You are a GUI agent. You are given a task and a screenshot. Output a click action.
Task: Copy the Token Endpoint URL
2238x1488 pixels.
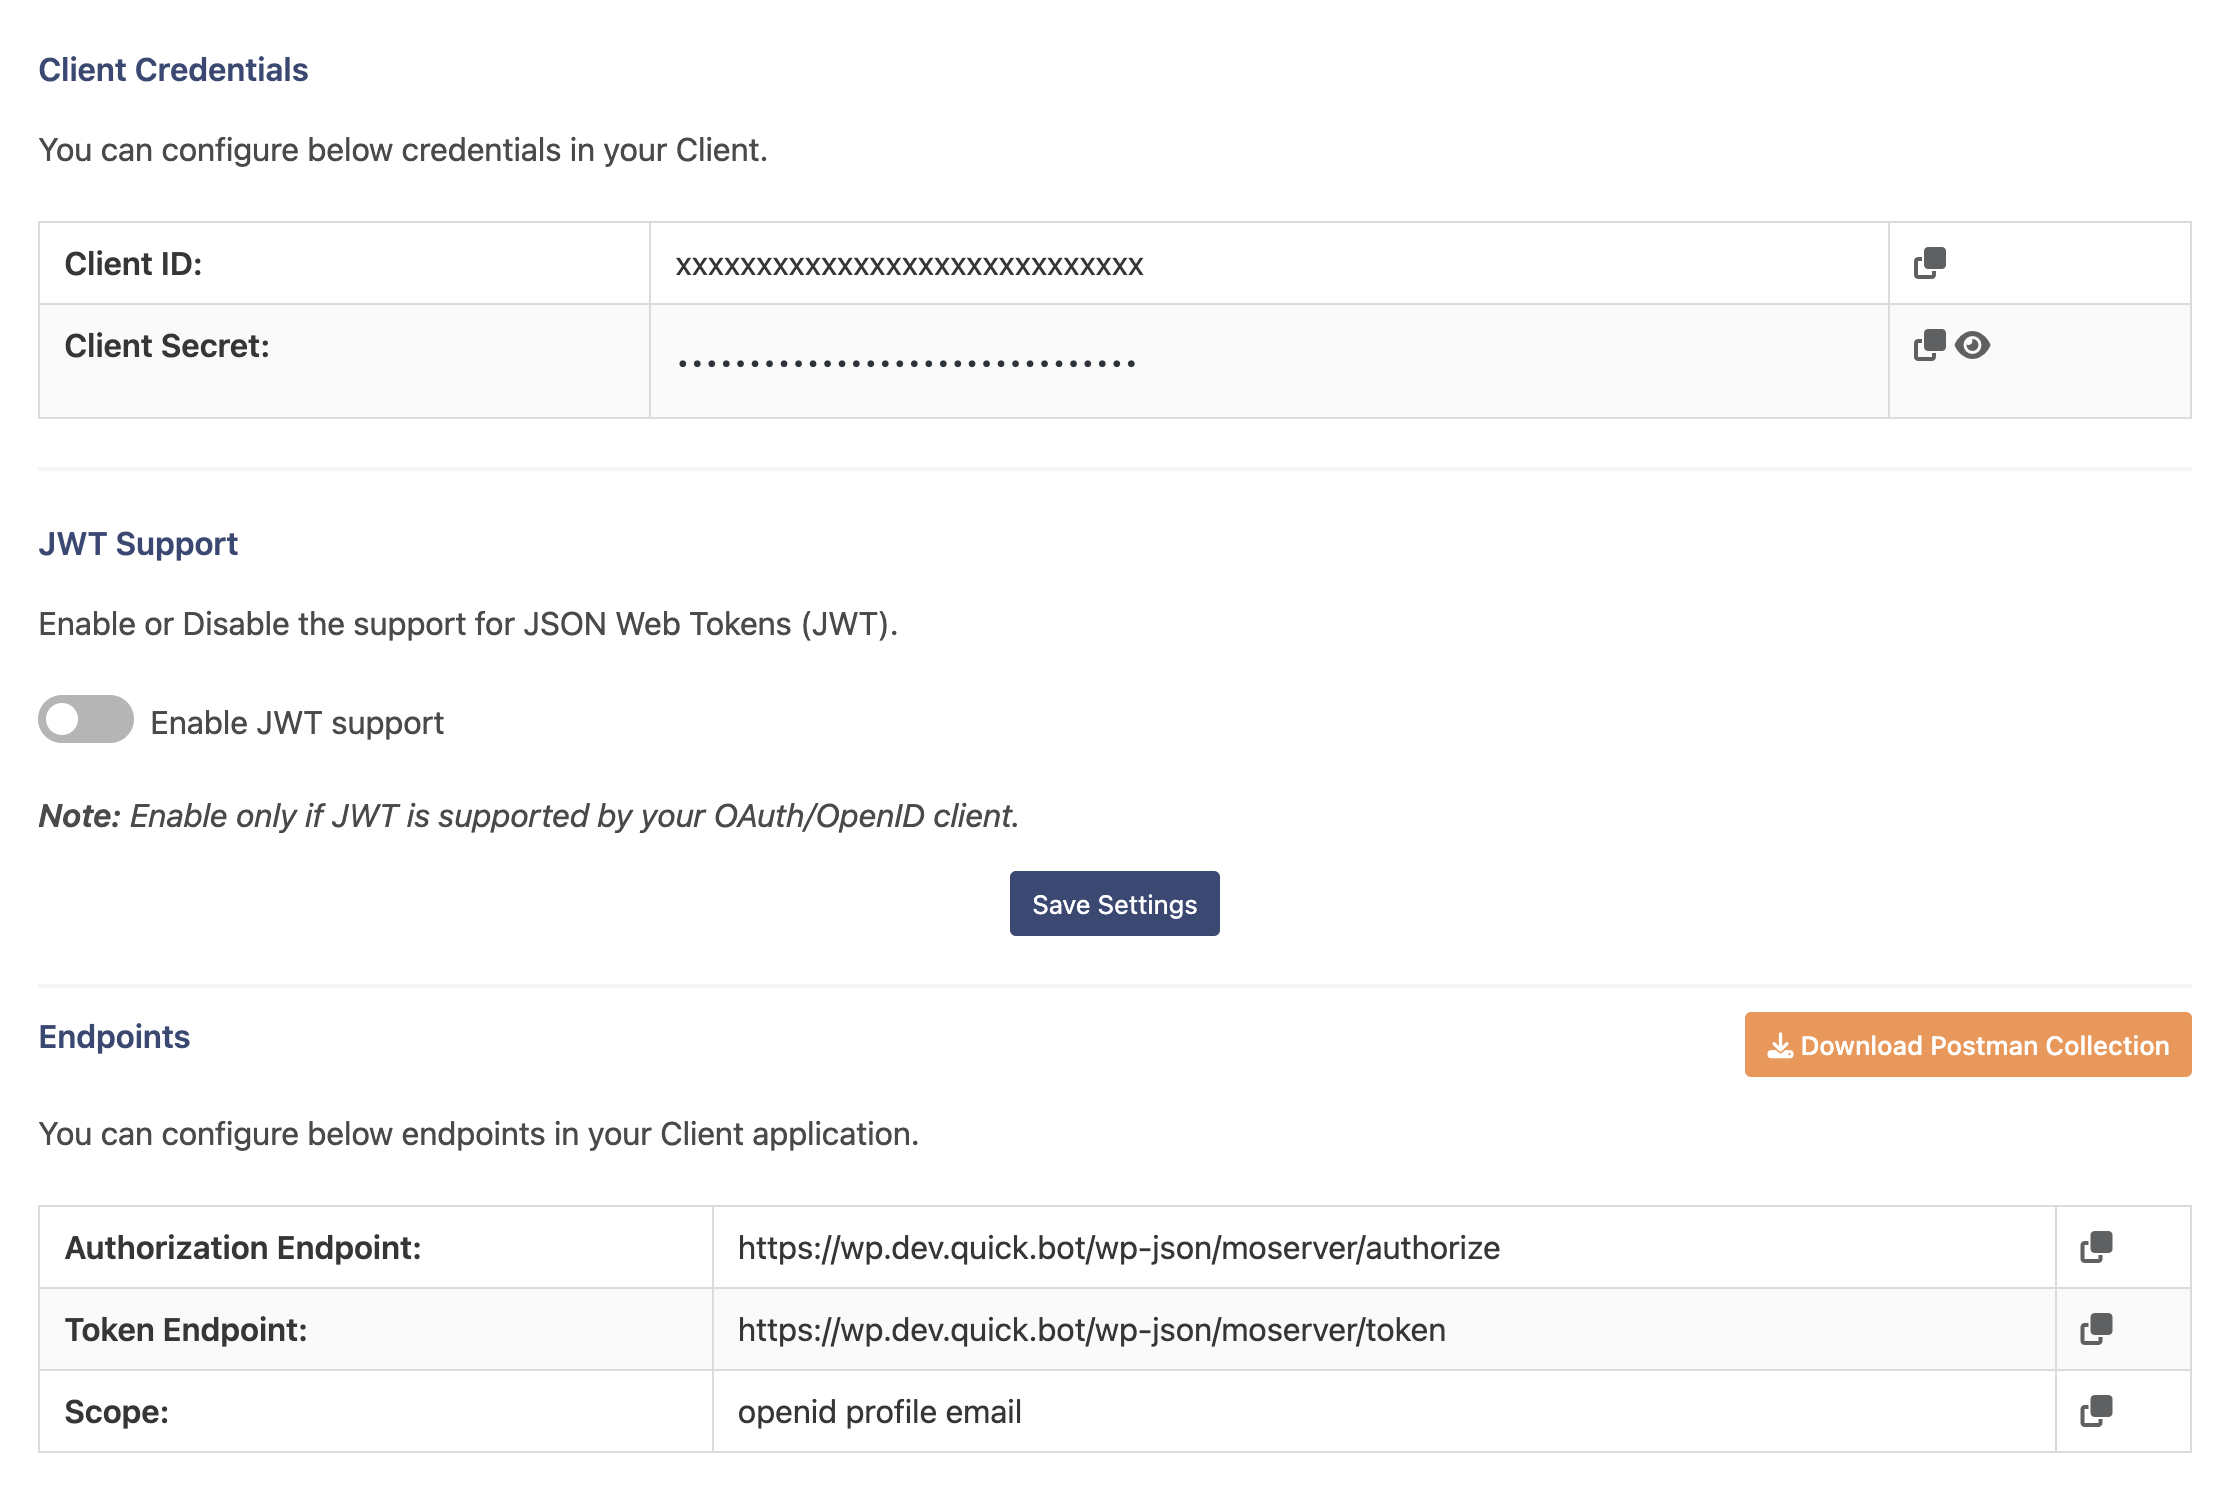click(2094, 1329)
